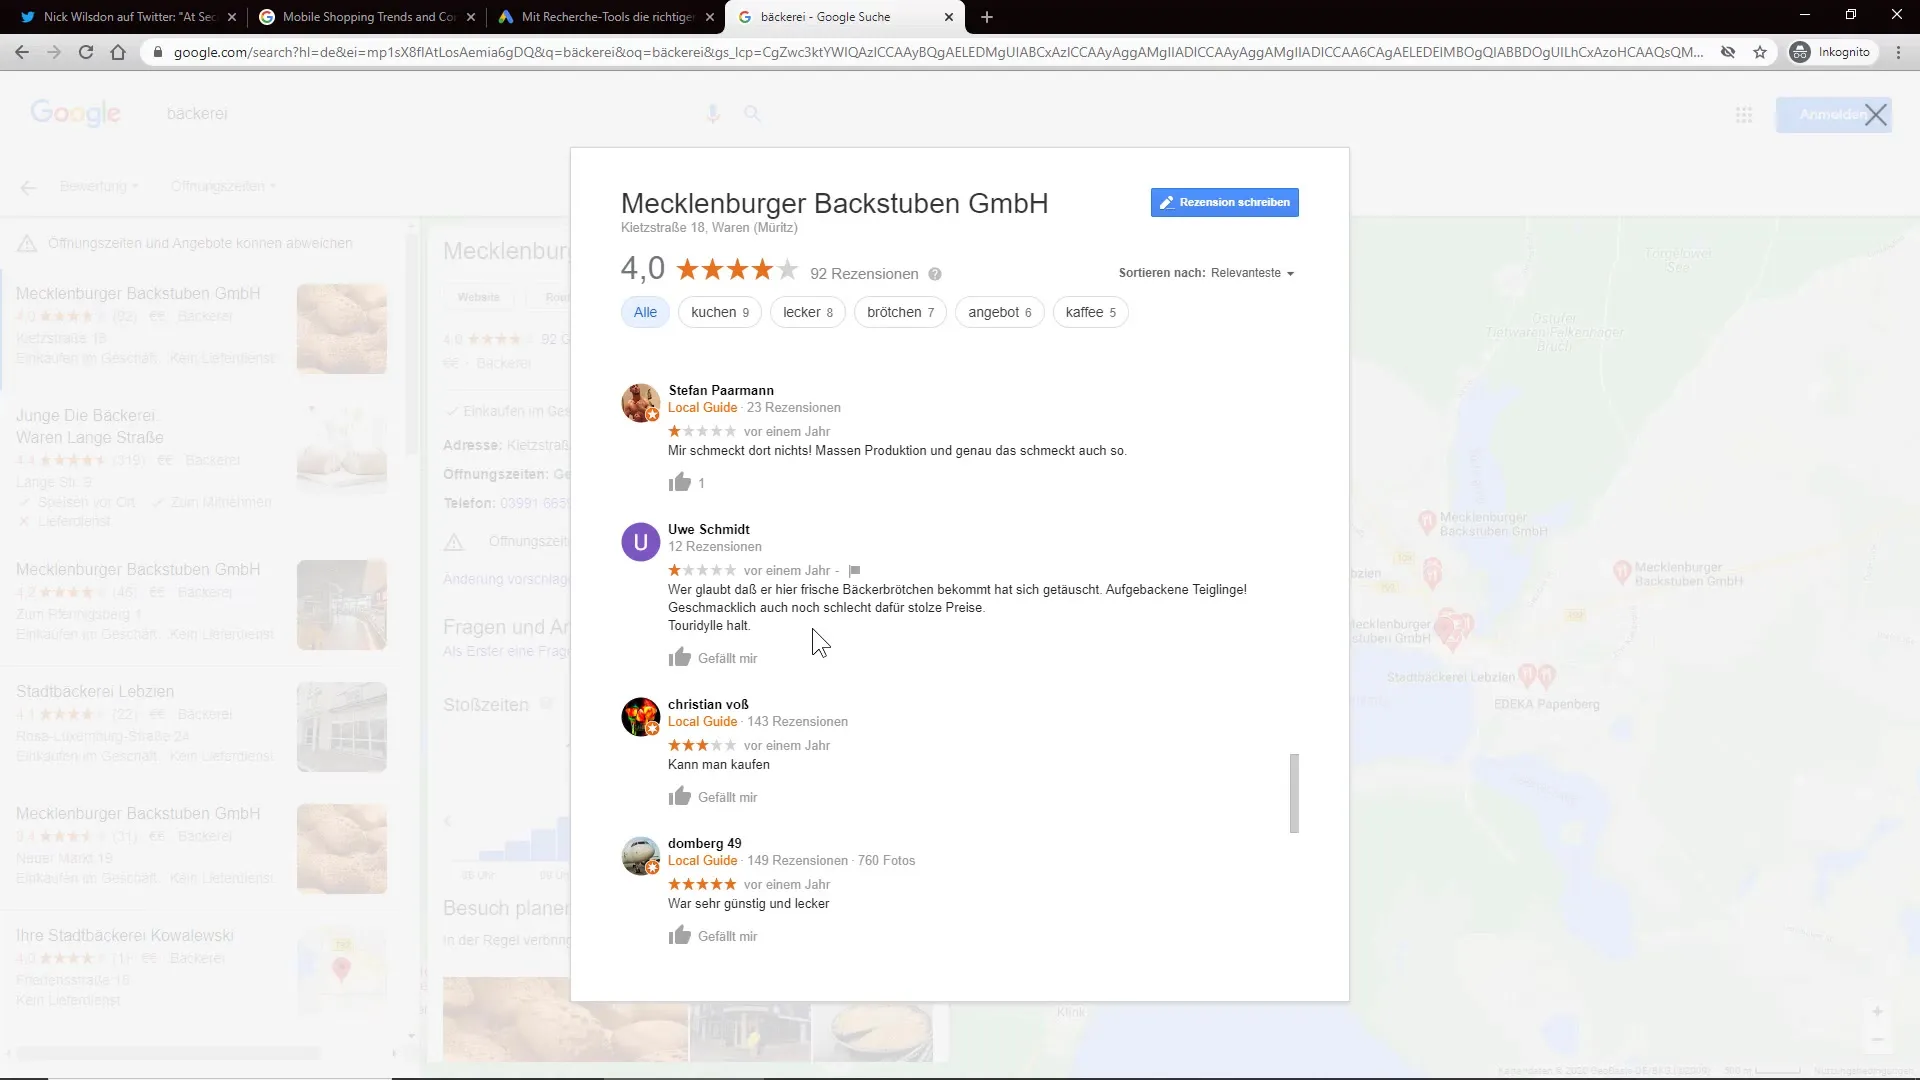Select Ihre Stadtbäckerei Kowalewski result
The height and width of the screenshot is (1080, 1920).
200,967
